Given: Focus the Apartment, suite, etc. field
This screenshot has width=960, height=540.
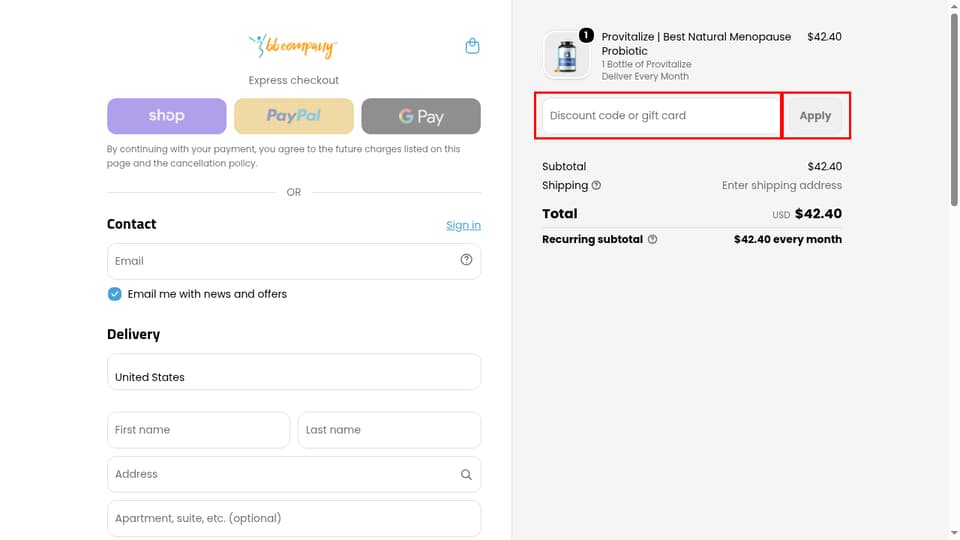Looking at the screenshot, I should (x=294, y=519).
